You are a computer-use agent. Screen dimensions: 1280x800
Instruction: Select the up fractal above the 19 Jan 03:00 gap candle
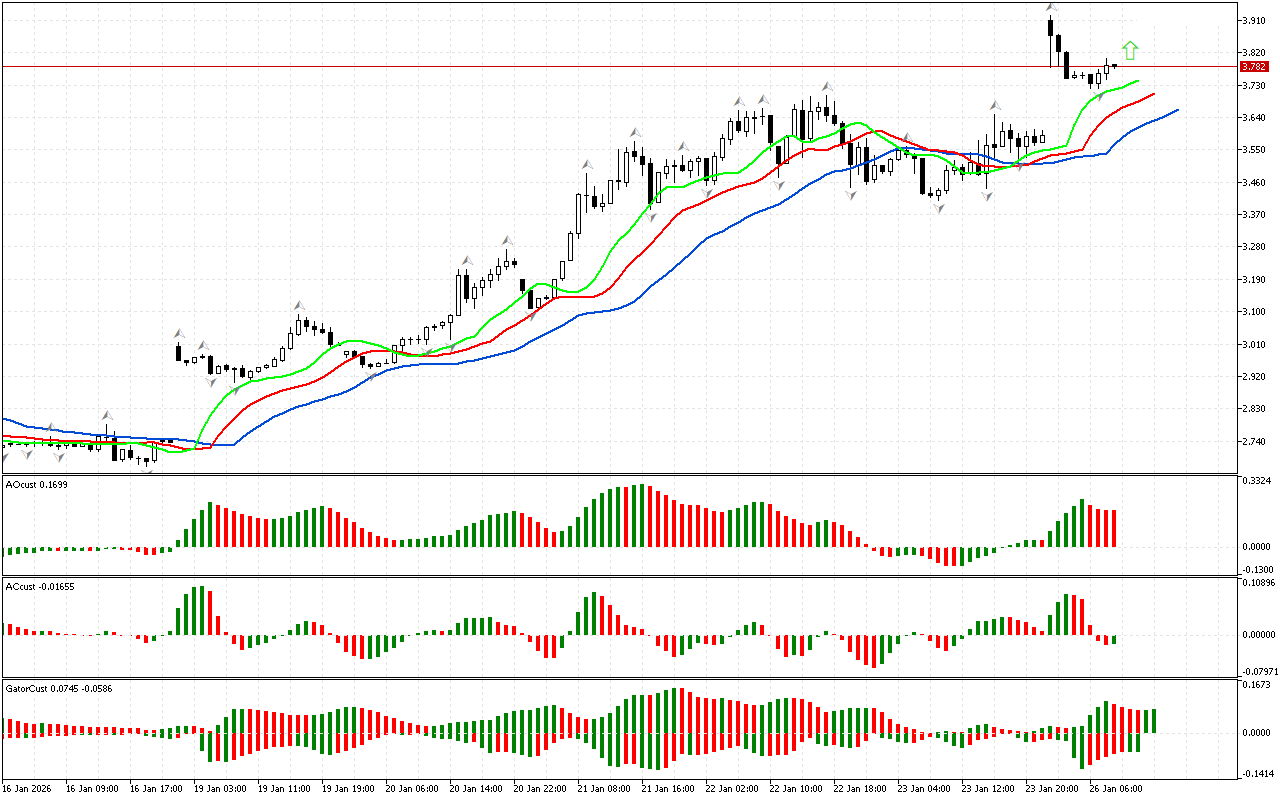pyautogui.click(x=179, y=333)
